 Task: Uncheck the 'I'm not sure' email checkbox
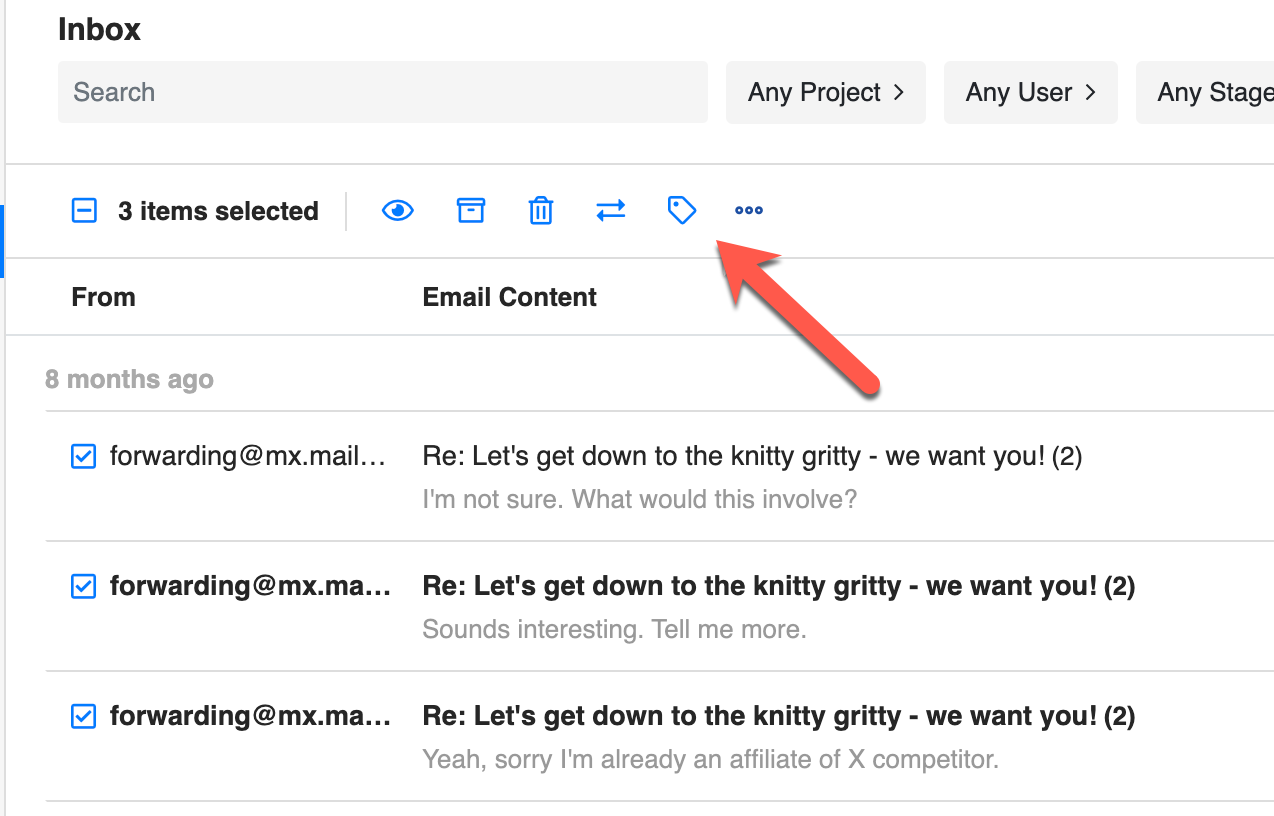[x=84, y=457]
